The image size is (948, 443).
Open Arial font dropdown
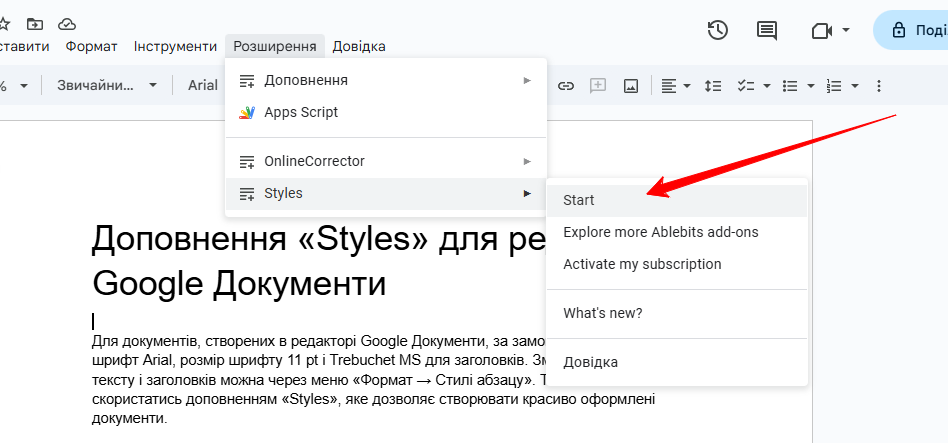point(203,86)
